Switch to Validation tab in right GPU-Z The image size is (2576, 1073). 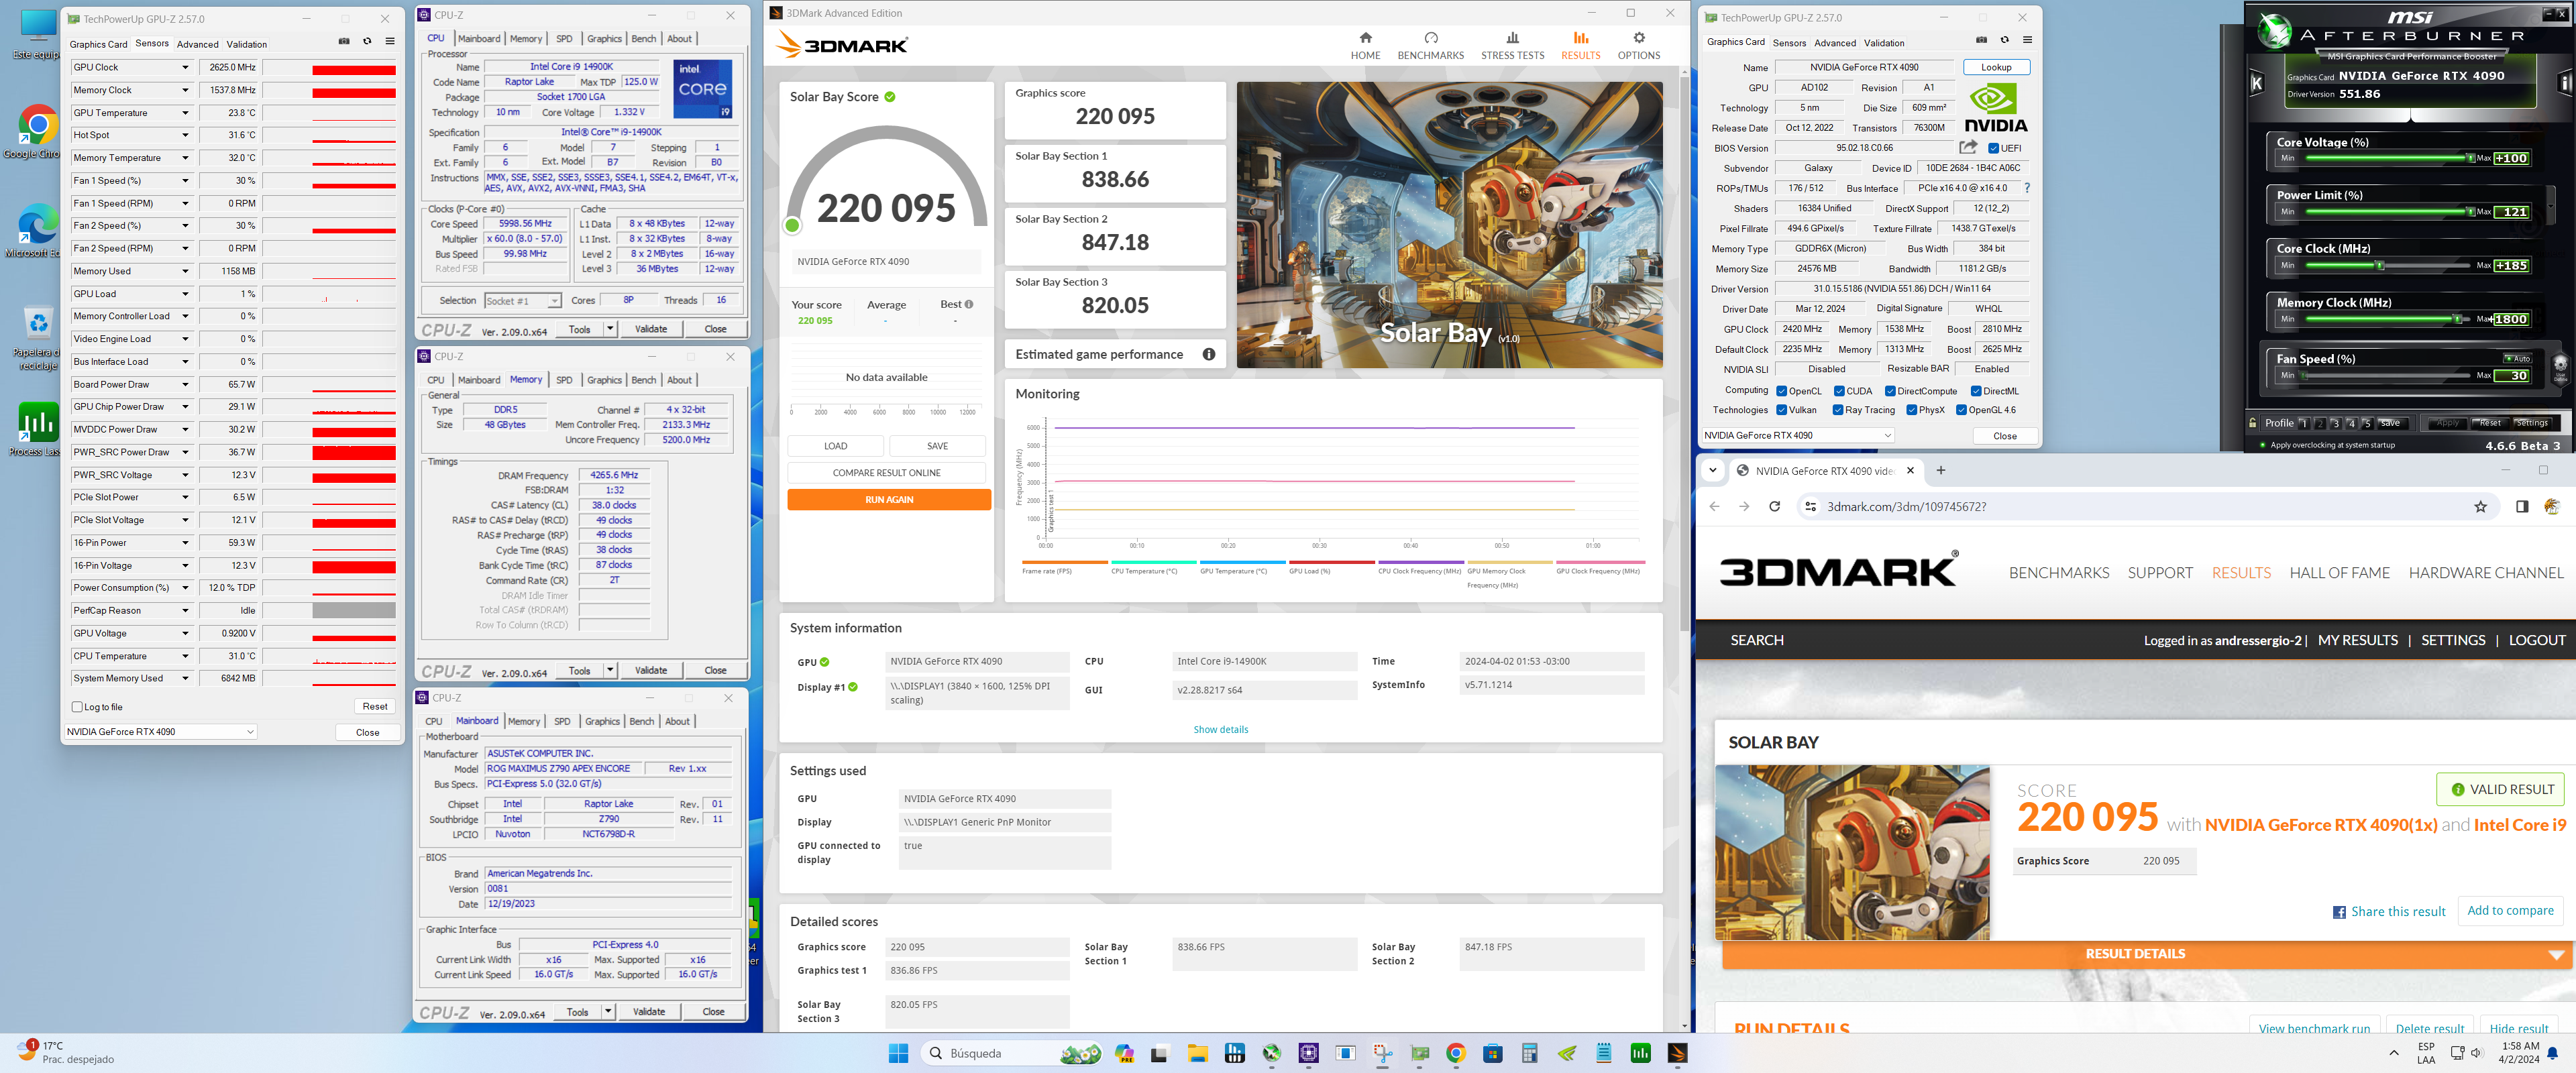[x=1883, y=43]
